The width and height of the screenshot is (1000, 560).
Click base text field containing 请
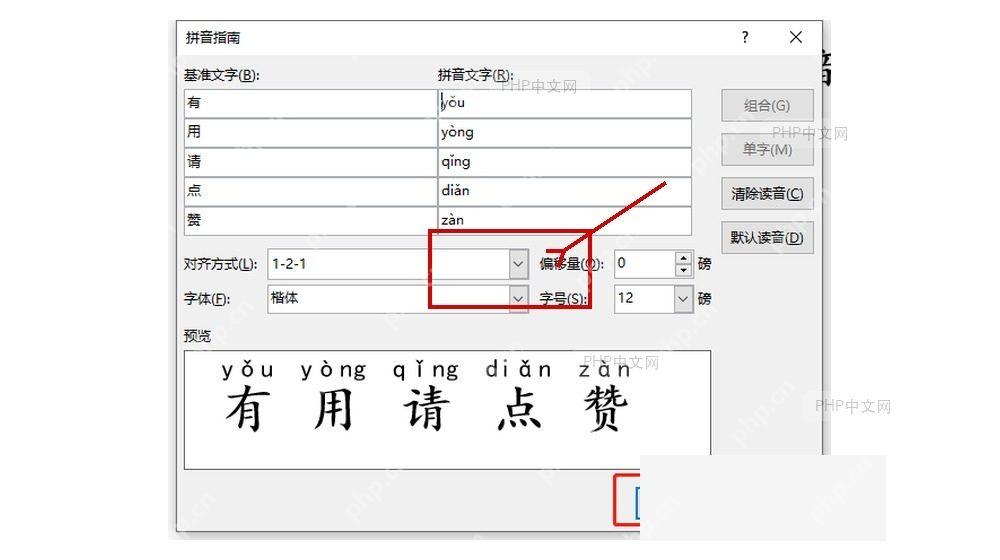point(311,161)
